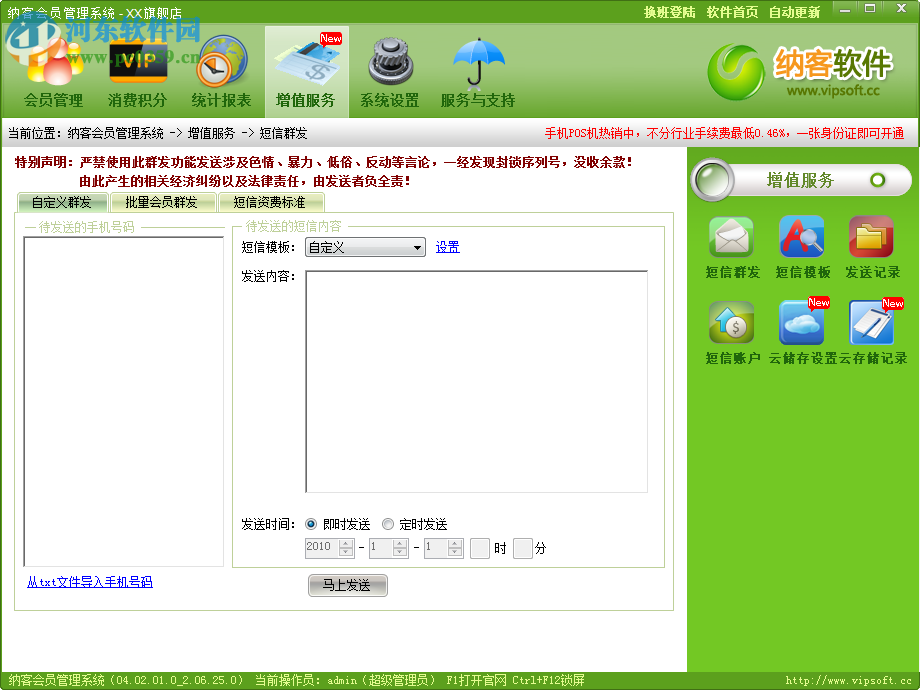This screenshot has height=690, width=920.
Task: Open the 云存储记录 sidebar icon
Action: [870, 320]
